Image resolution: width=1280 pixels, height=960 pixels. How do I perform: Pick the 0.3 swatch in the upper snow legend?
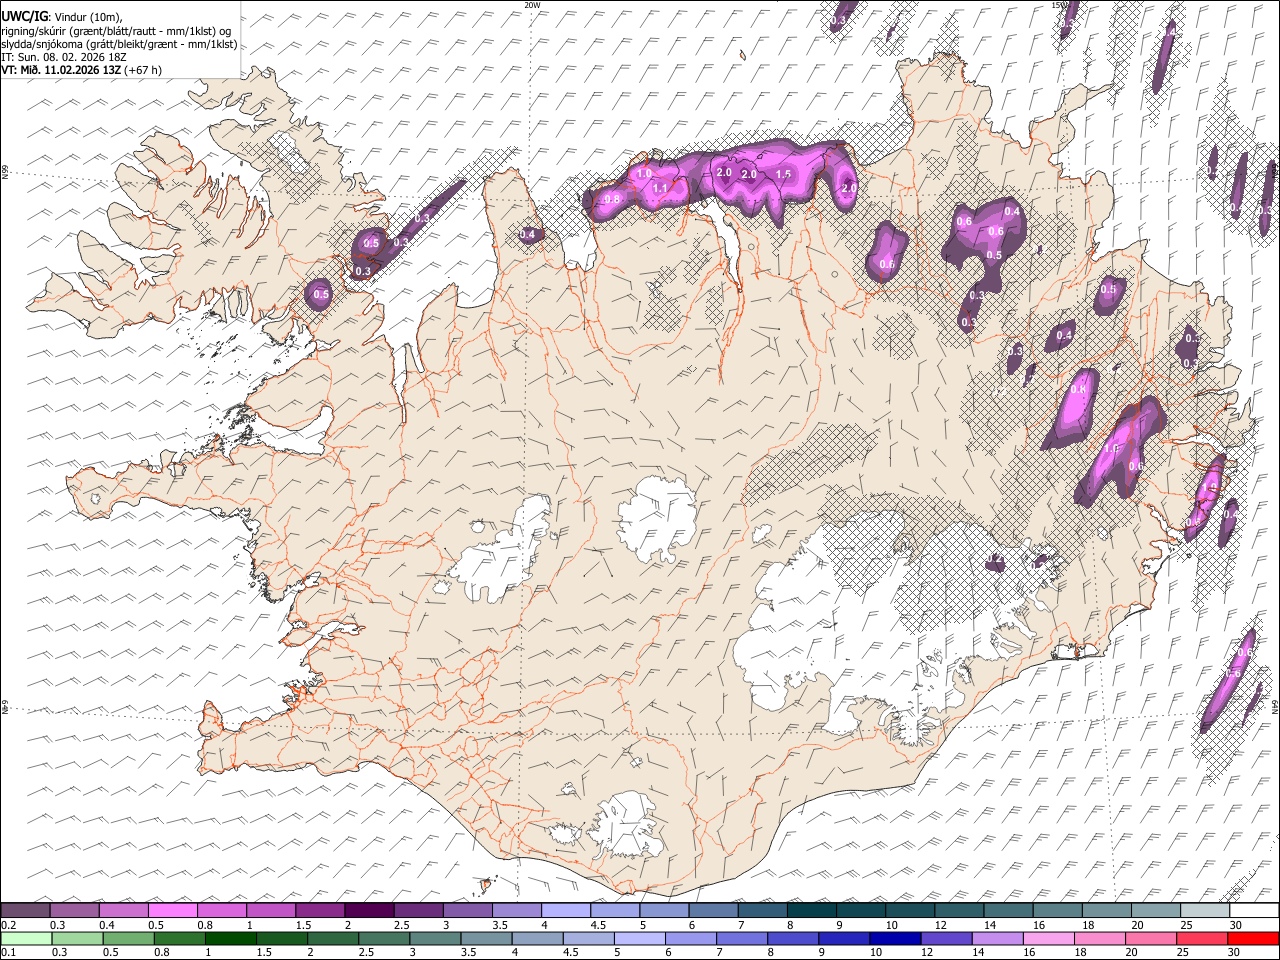coord(75,911)
